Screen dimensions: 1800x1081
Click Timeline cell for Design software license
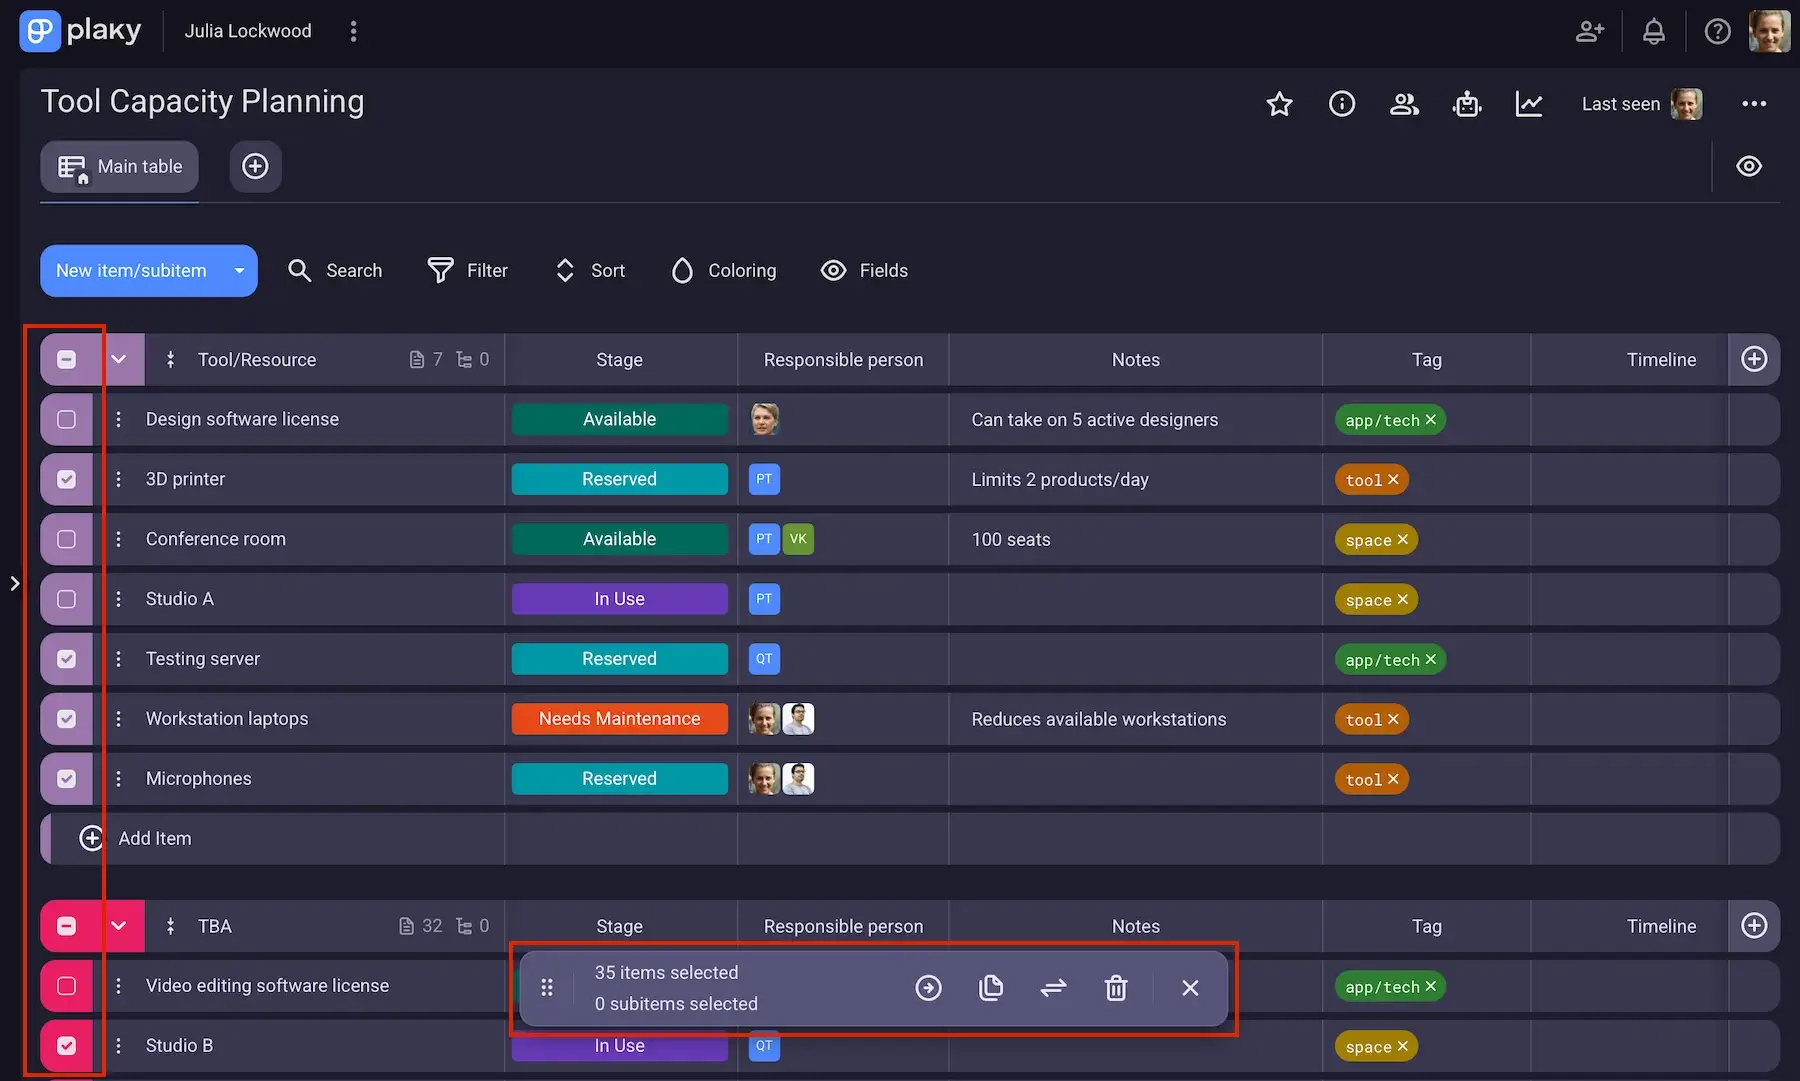(x=1630, y=420)
